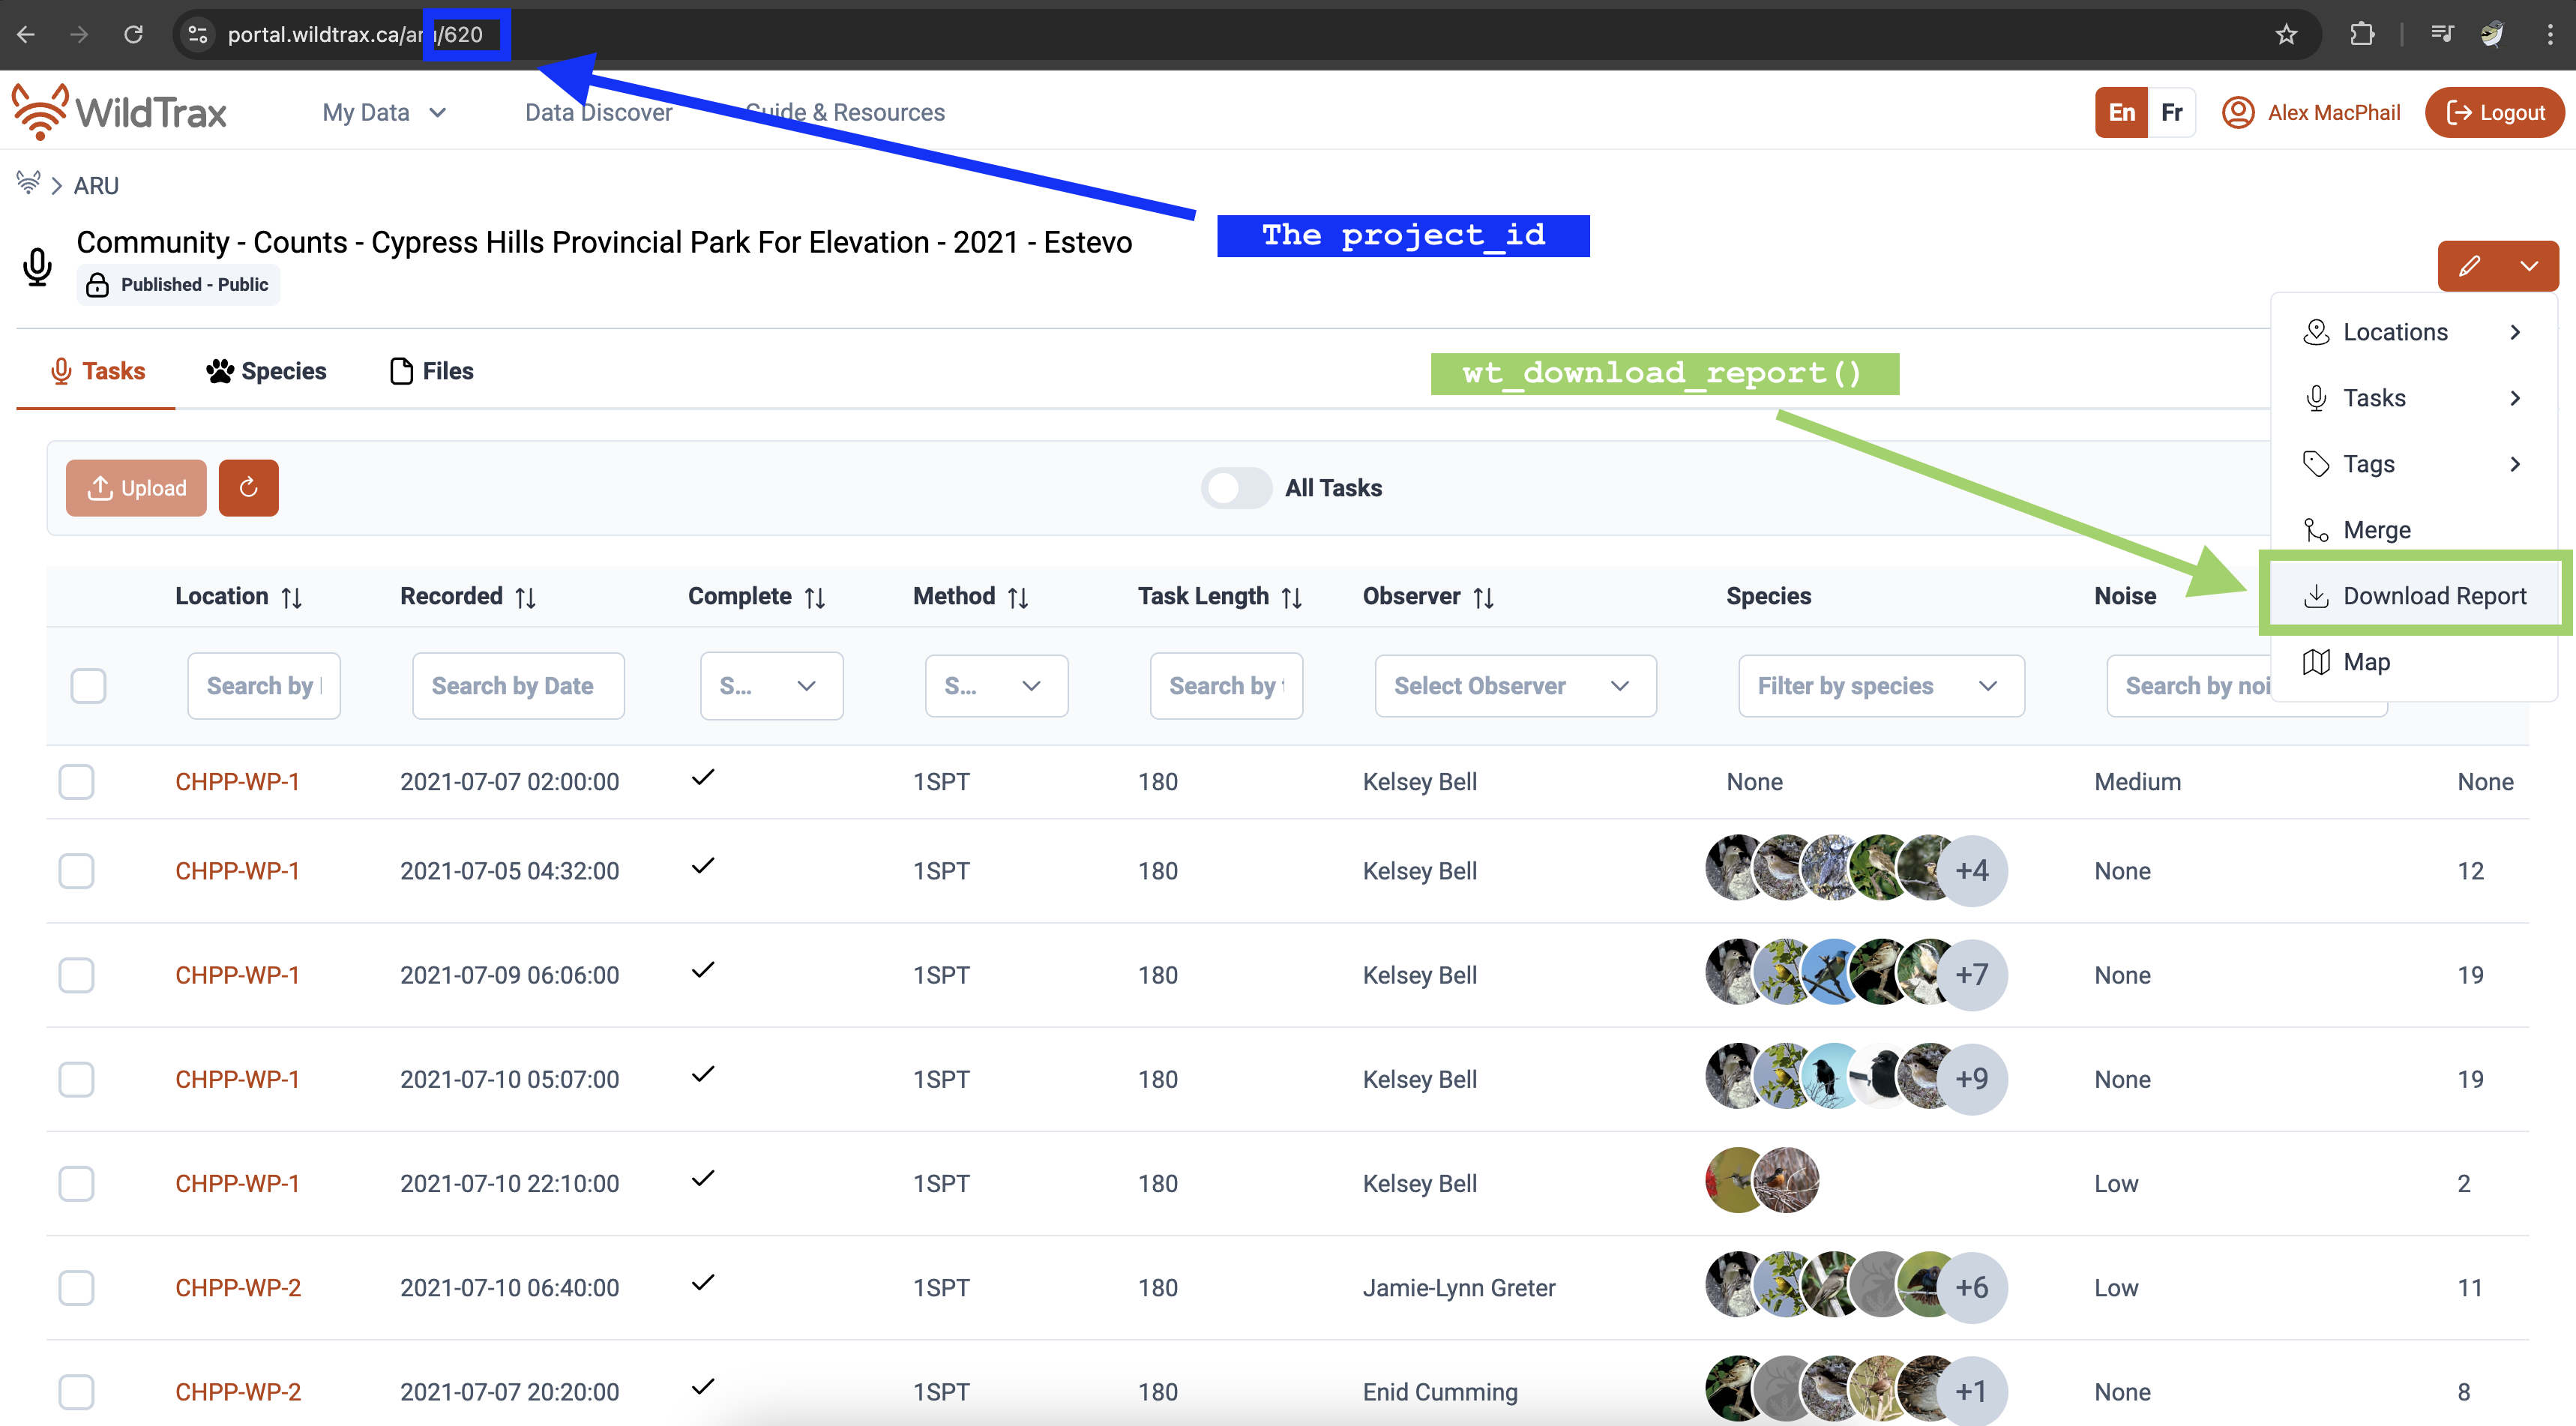Select the Merge option in the menu

pos(2379,529)
